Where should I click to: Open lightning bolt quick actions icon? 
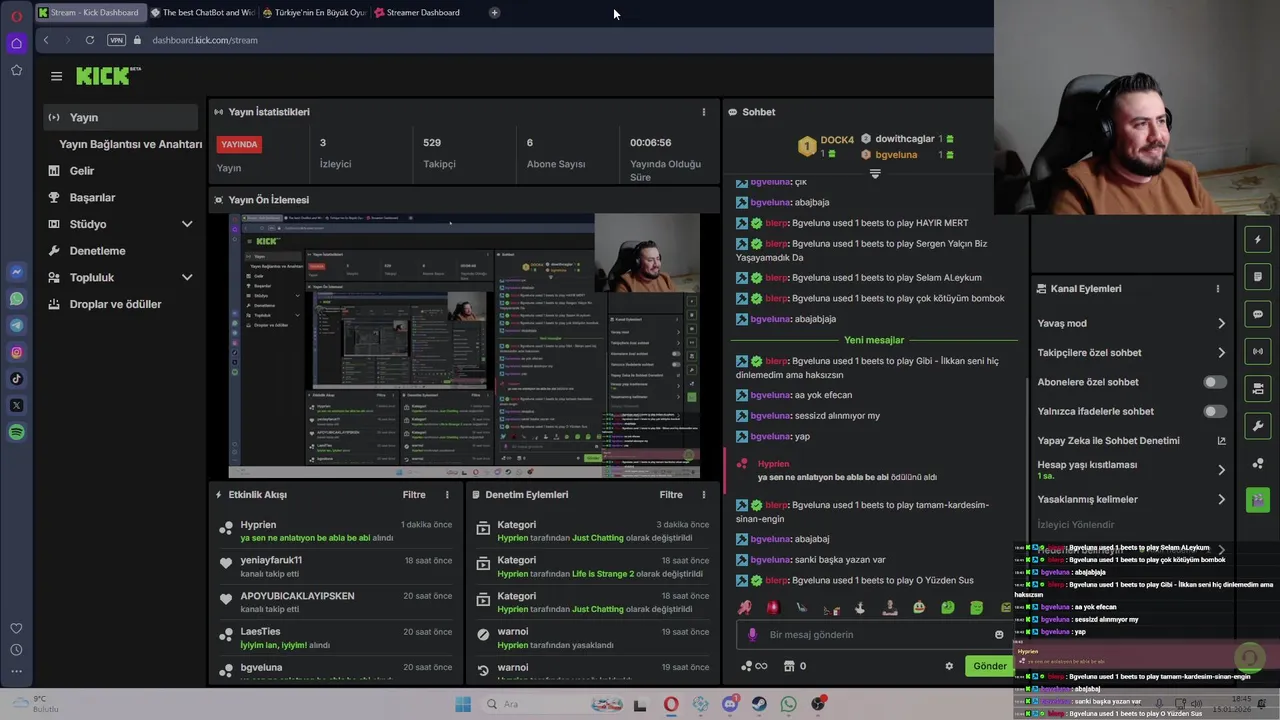click(1258, 240)
